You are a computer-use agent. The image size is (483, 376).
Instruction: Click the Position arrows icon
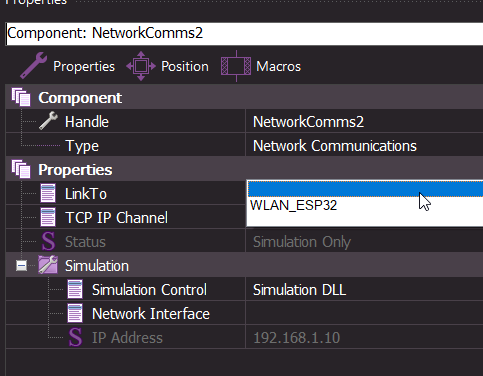pyautogui.click(x=141, y=66)
